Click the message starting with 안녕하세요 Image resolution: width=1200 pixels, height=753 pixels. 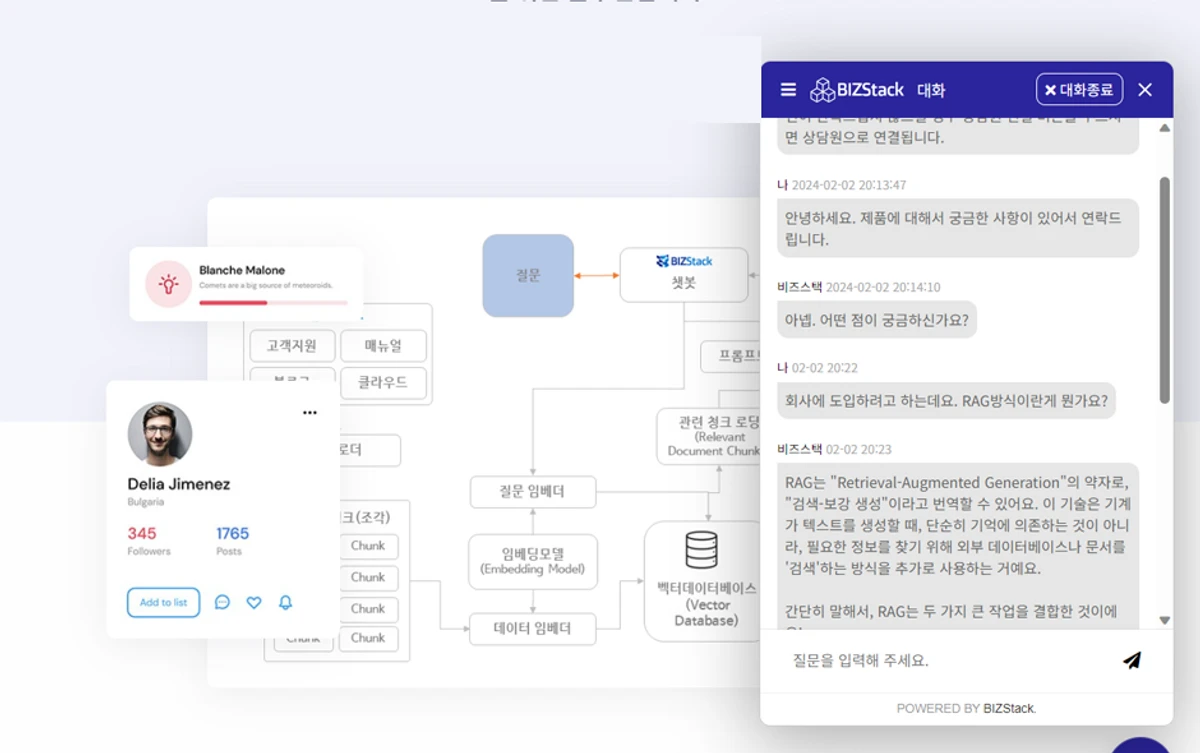958,228
